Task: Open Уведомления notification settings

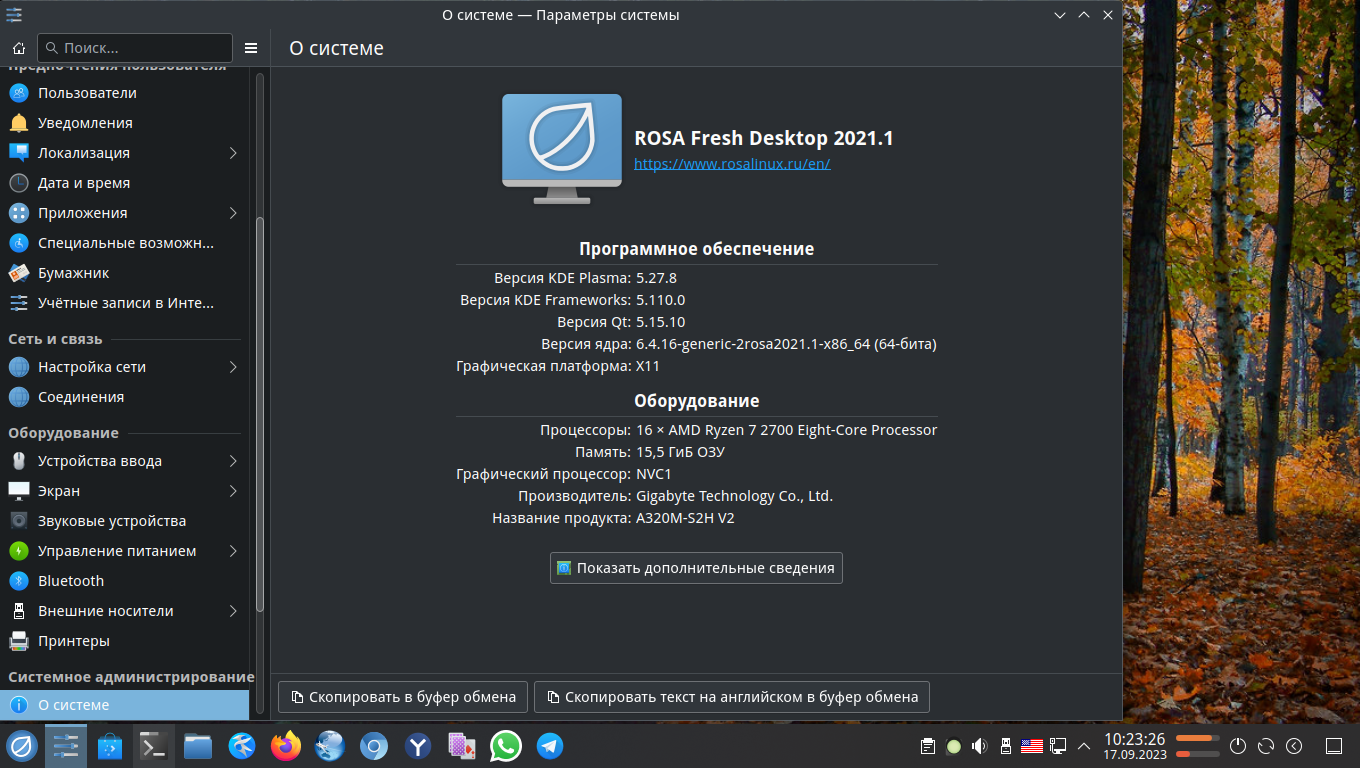Action: (85, 123)
